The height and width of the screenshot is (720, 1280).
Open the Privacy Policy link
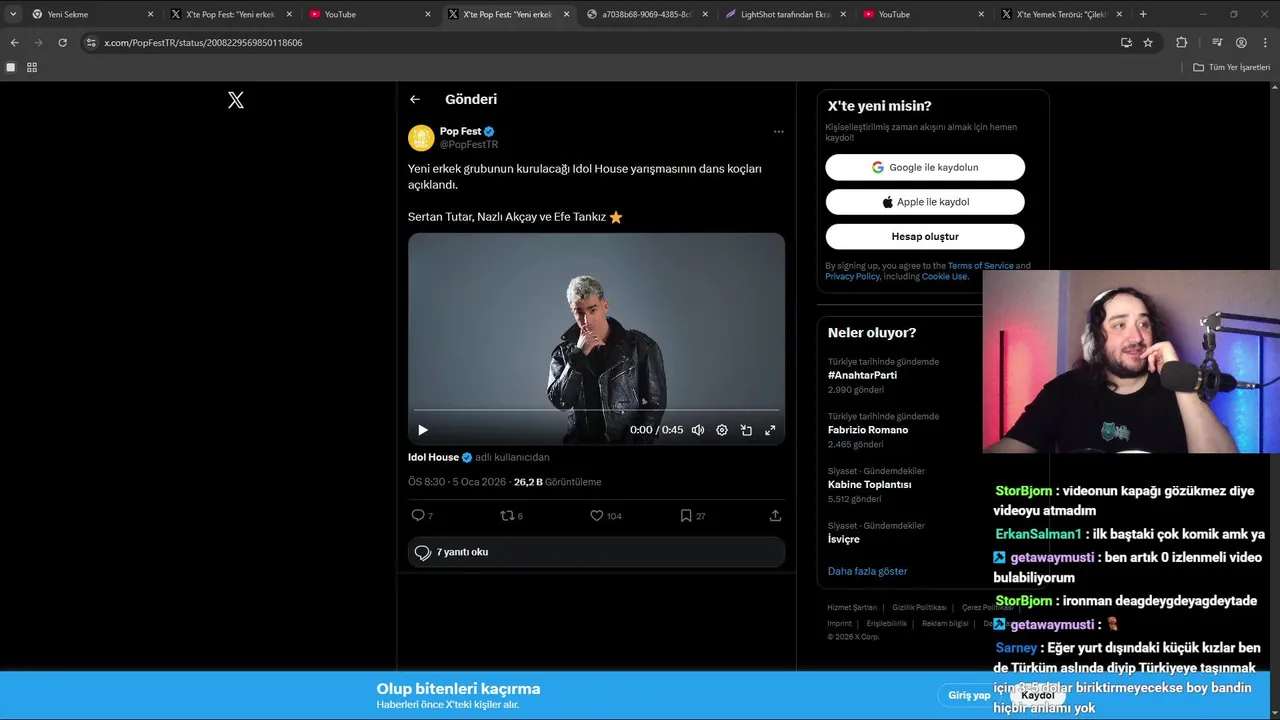pos(852,277)
